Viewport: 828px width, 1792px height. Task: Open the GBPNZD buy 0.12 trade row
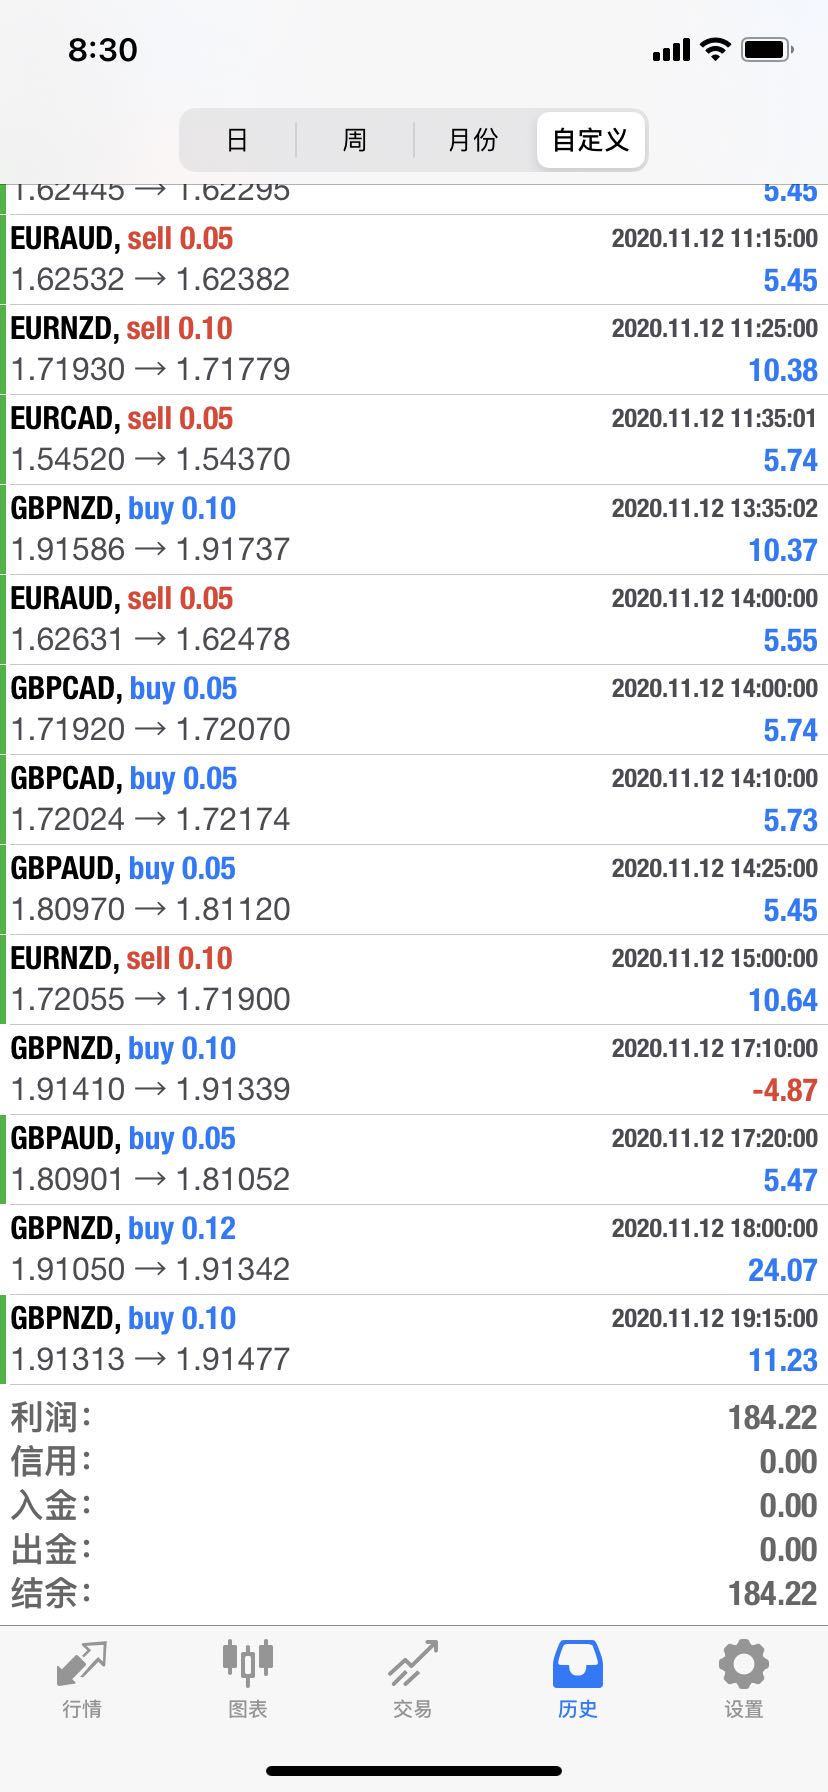(414, 1249)
